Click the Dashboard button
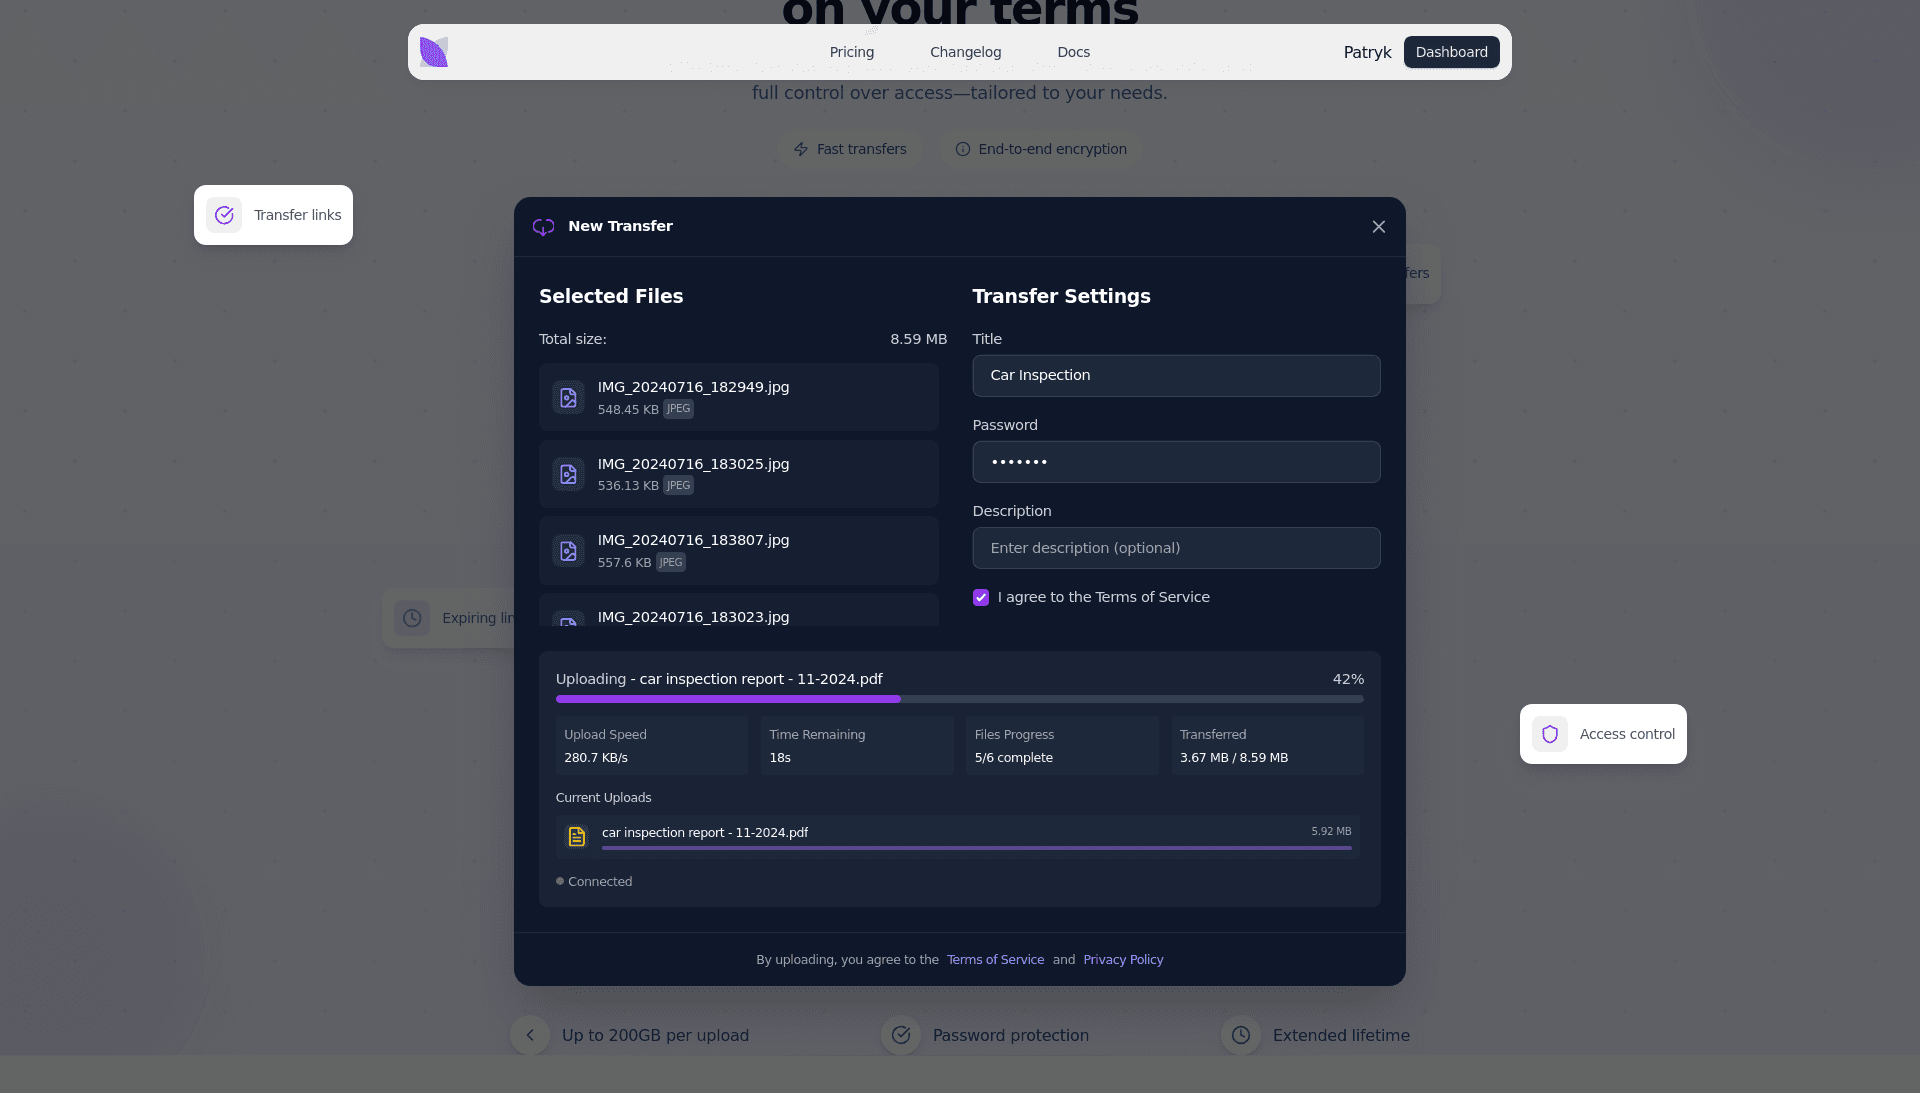Image resolution: width=1920 pixels, height=1093 pixels. (x=1451, y=52)
